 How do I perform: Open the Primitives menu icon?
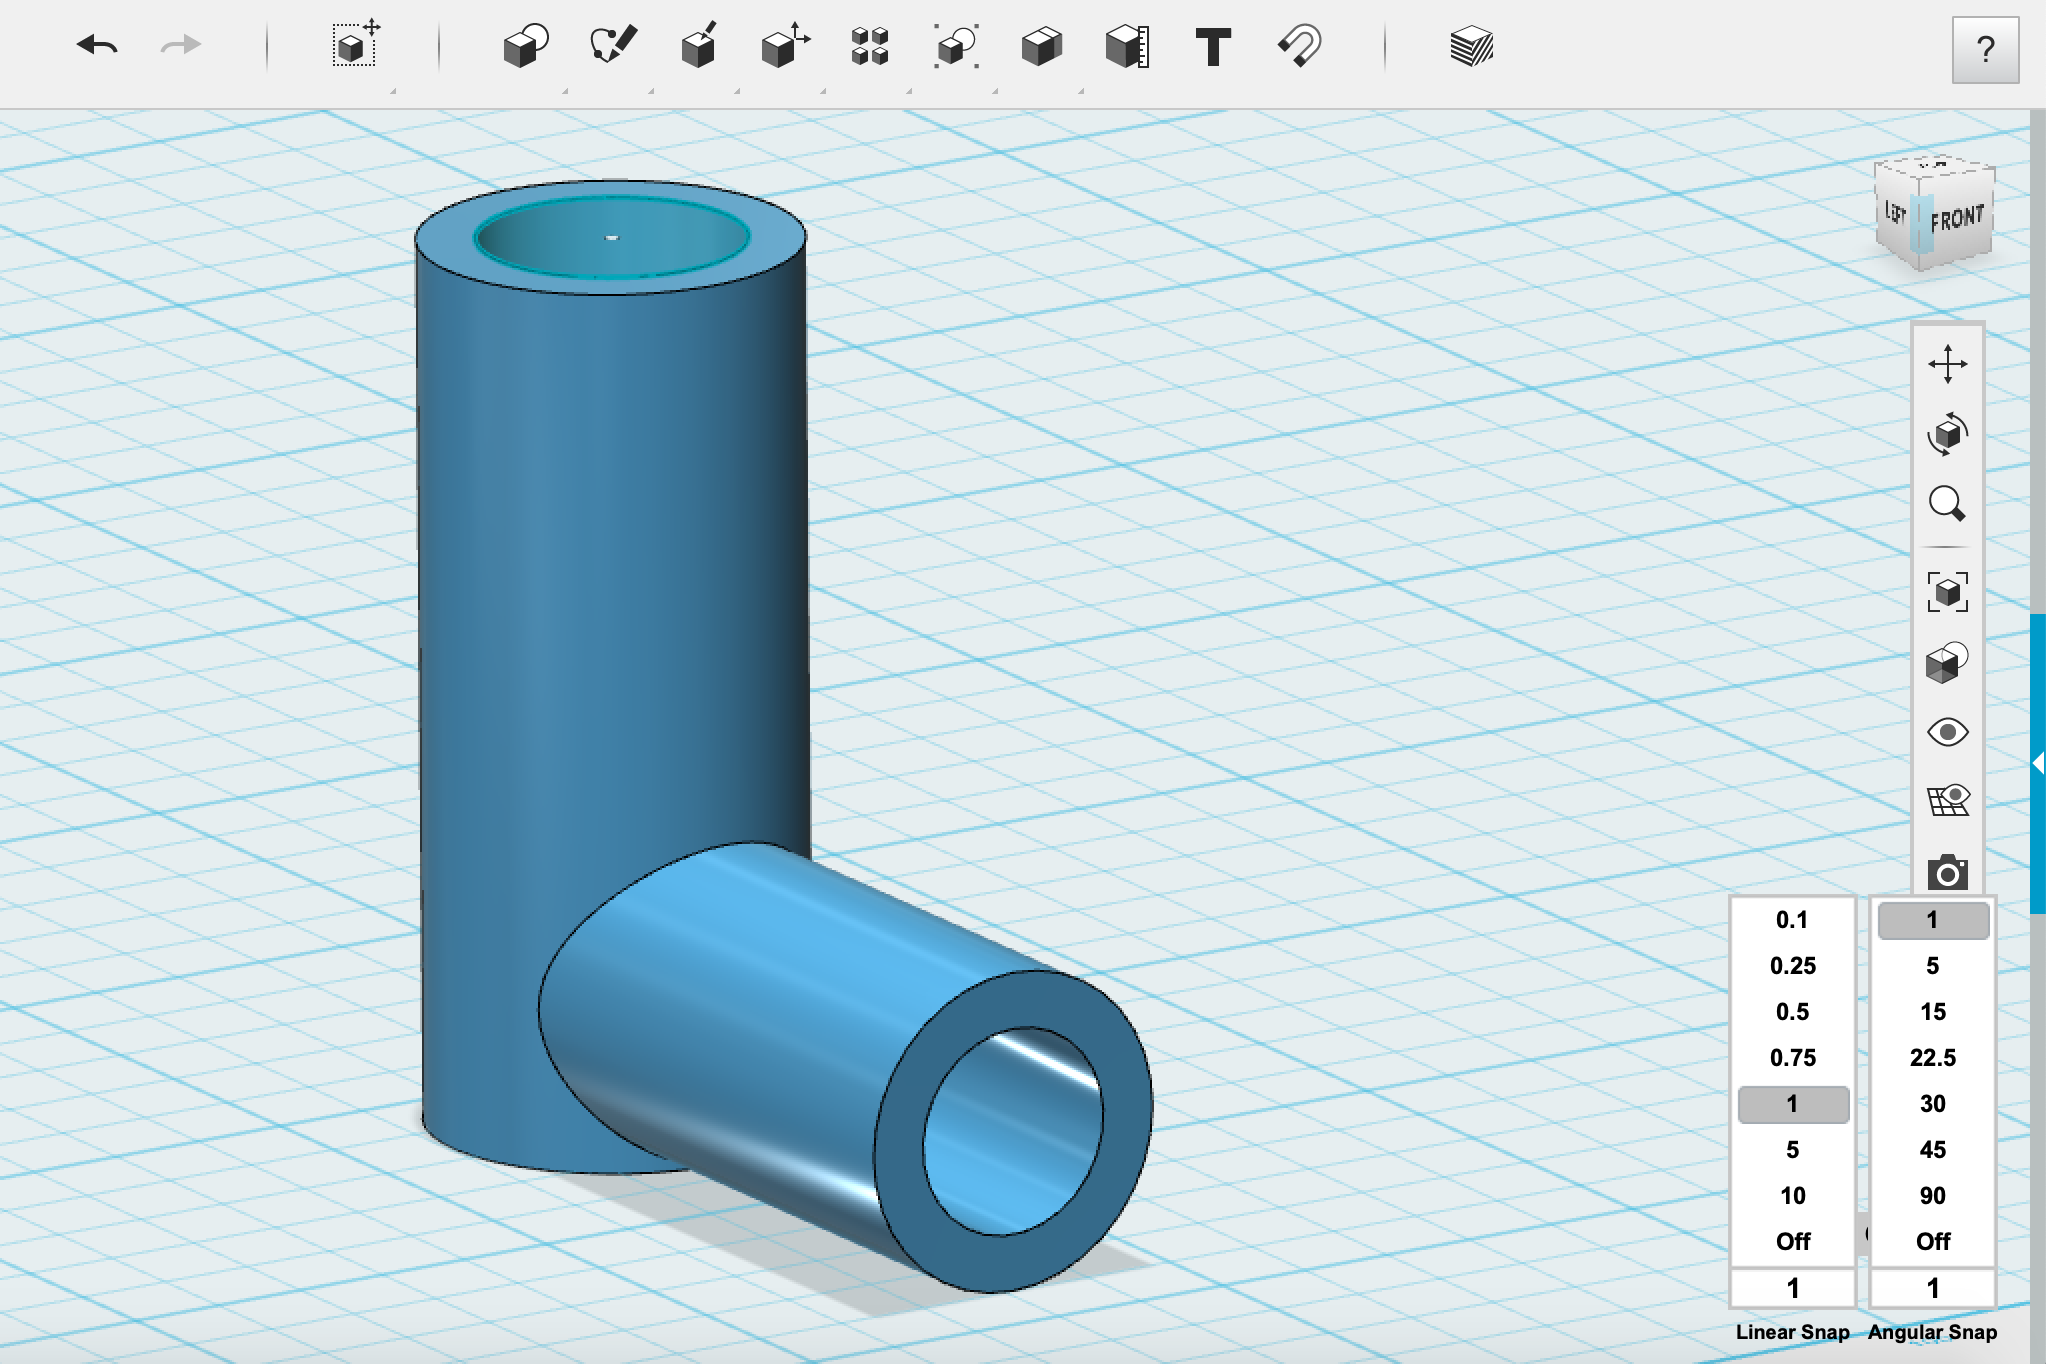tap(526, 46)
